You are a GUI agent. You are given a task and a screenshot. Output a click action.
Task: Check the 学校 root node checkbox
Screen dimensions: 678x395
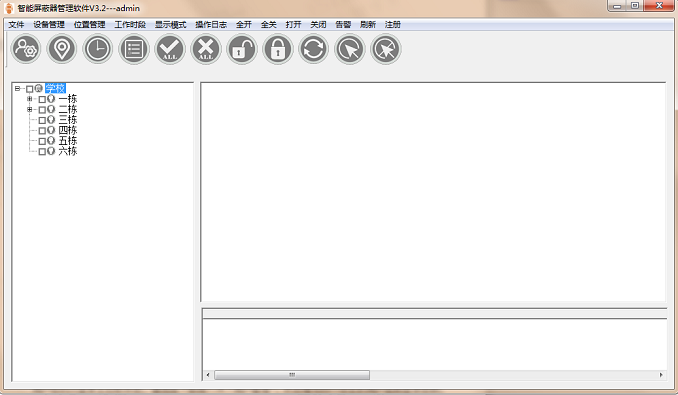pyautogui.click(x=29, y=89)
